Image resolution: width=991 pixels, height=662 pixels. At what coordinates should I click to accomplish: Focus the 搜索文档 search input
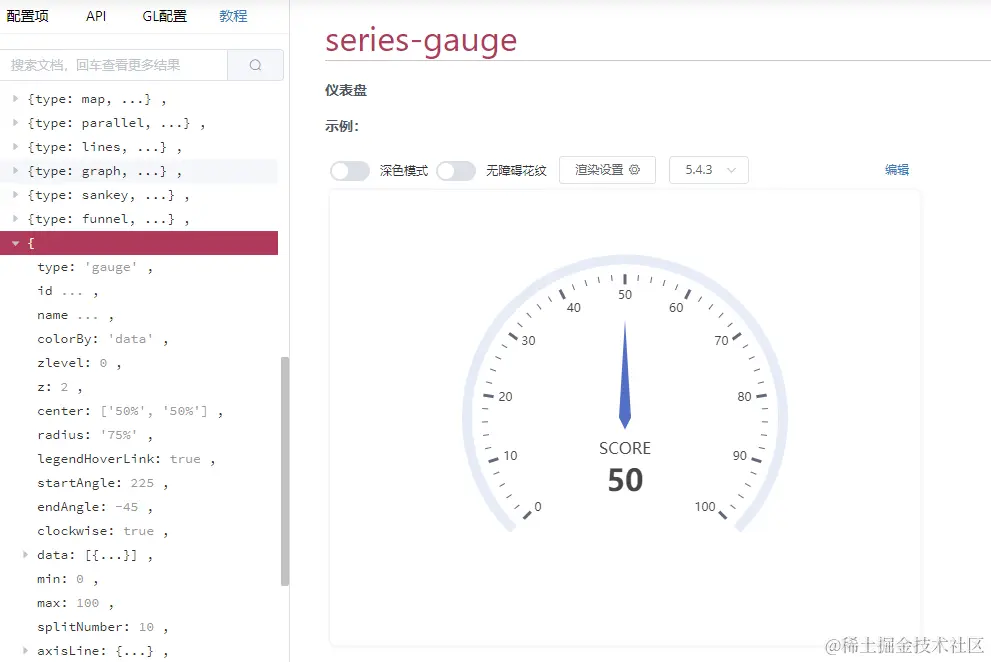[114, 65]
